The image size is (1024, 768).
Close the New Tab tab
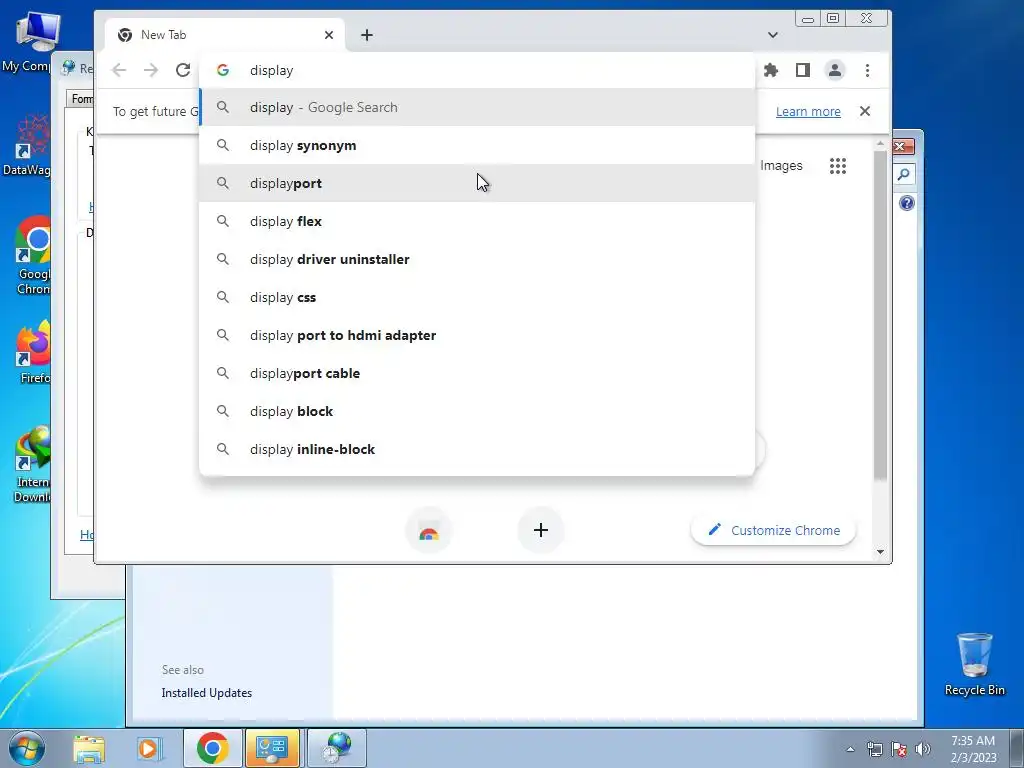[x=329, y=35]
